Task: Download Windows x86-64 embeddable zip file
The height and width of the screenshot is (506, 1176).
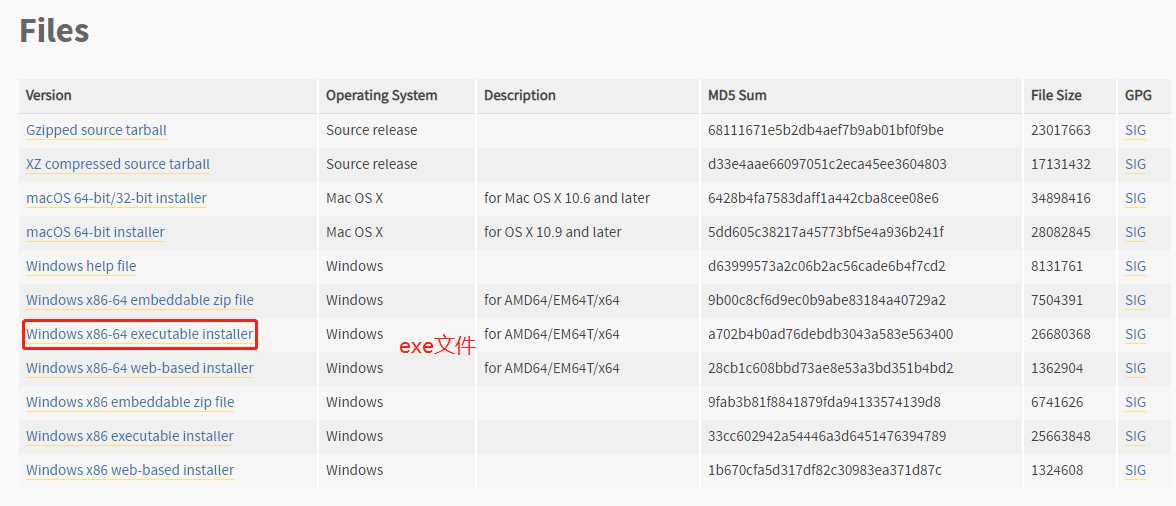Action: 140,300
